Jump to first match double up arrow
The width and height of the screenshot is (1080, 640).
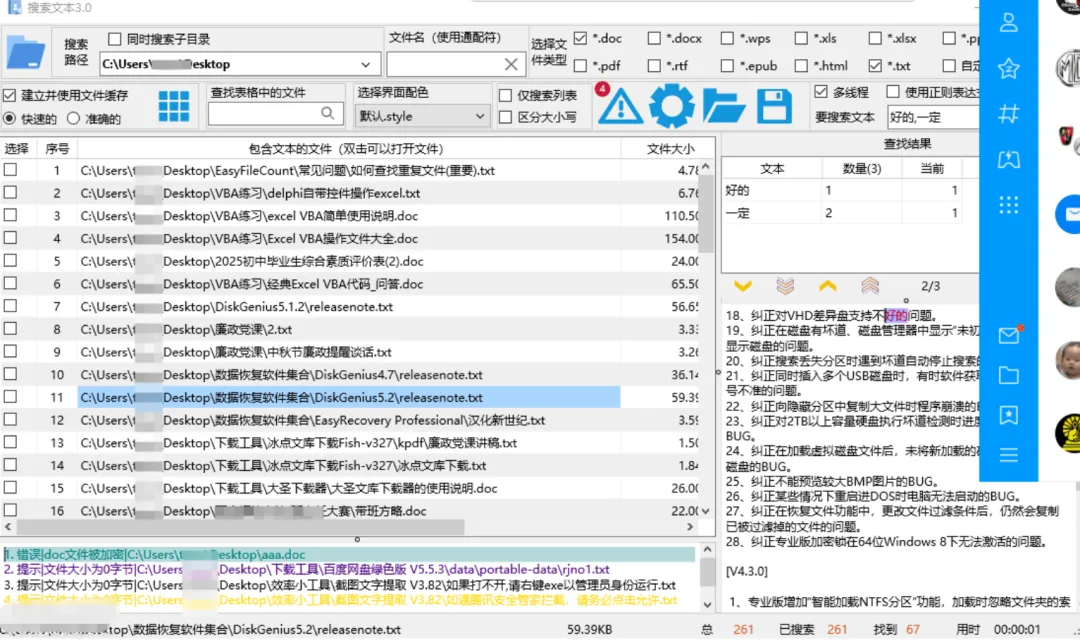pos(870,285)
